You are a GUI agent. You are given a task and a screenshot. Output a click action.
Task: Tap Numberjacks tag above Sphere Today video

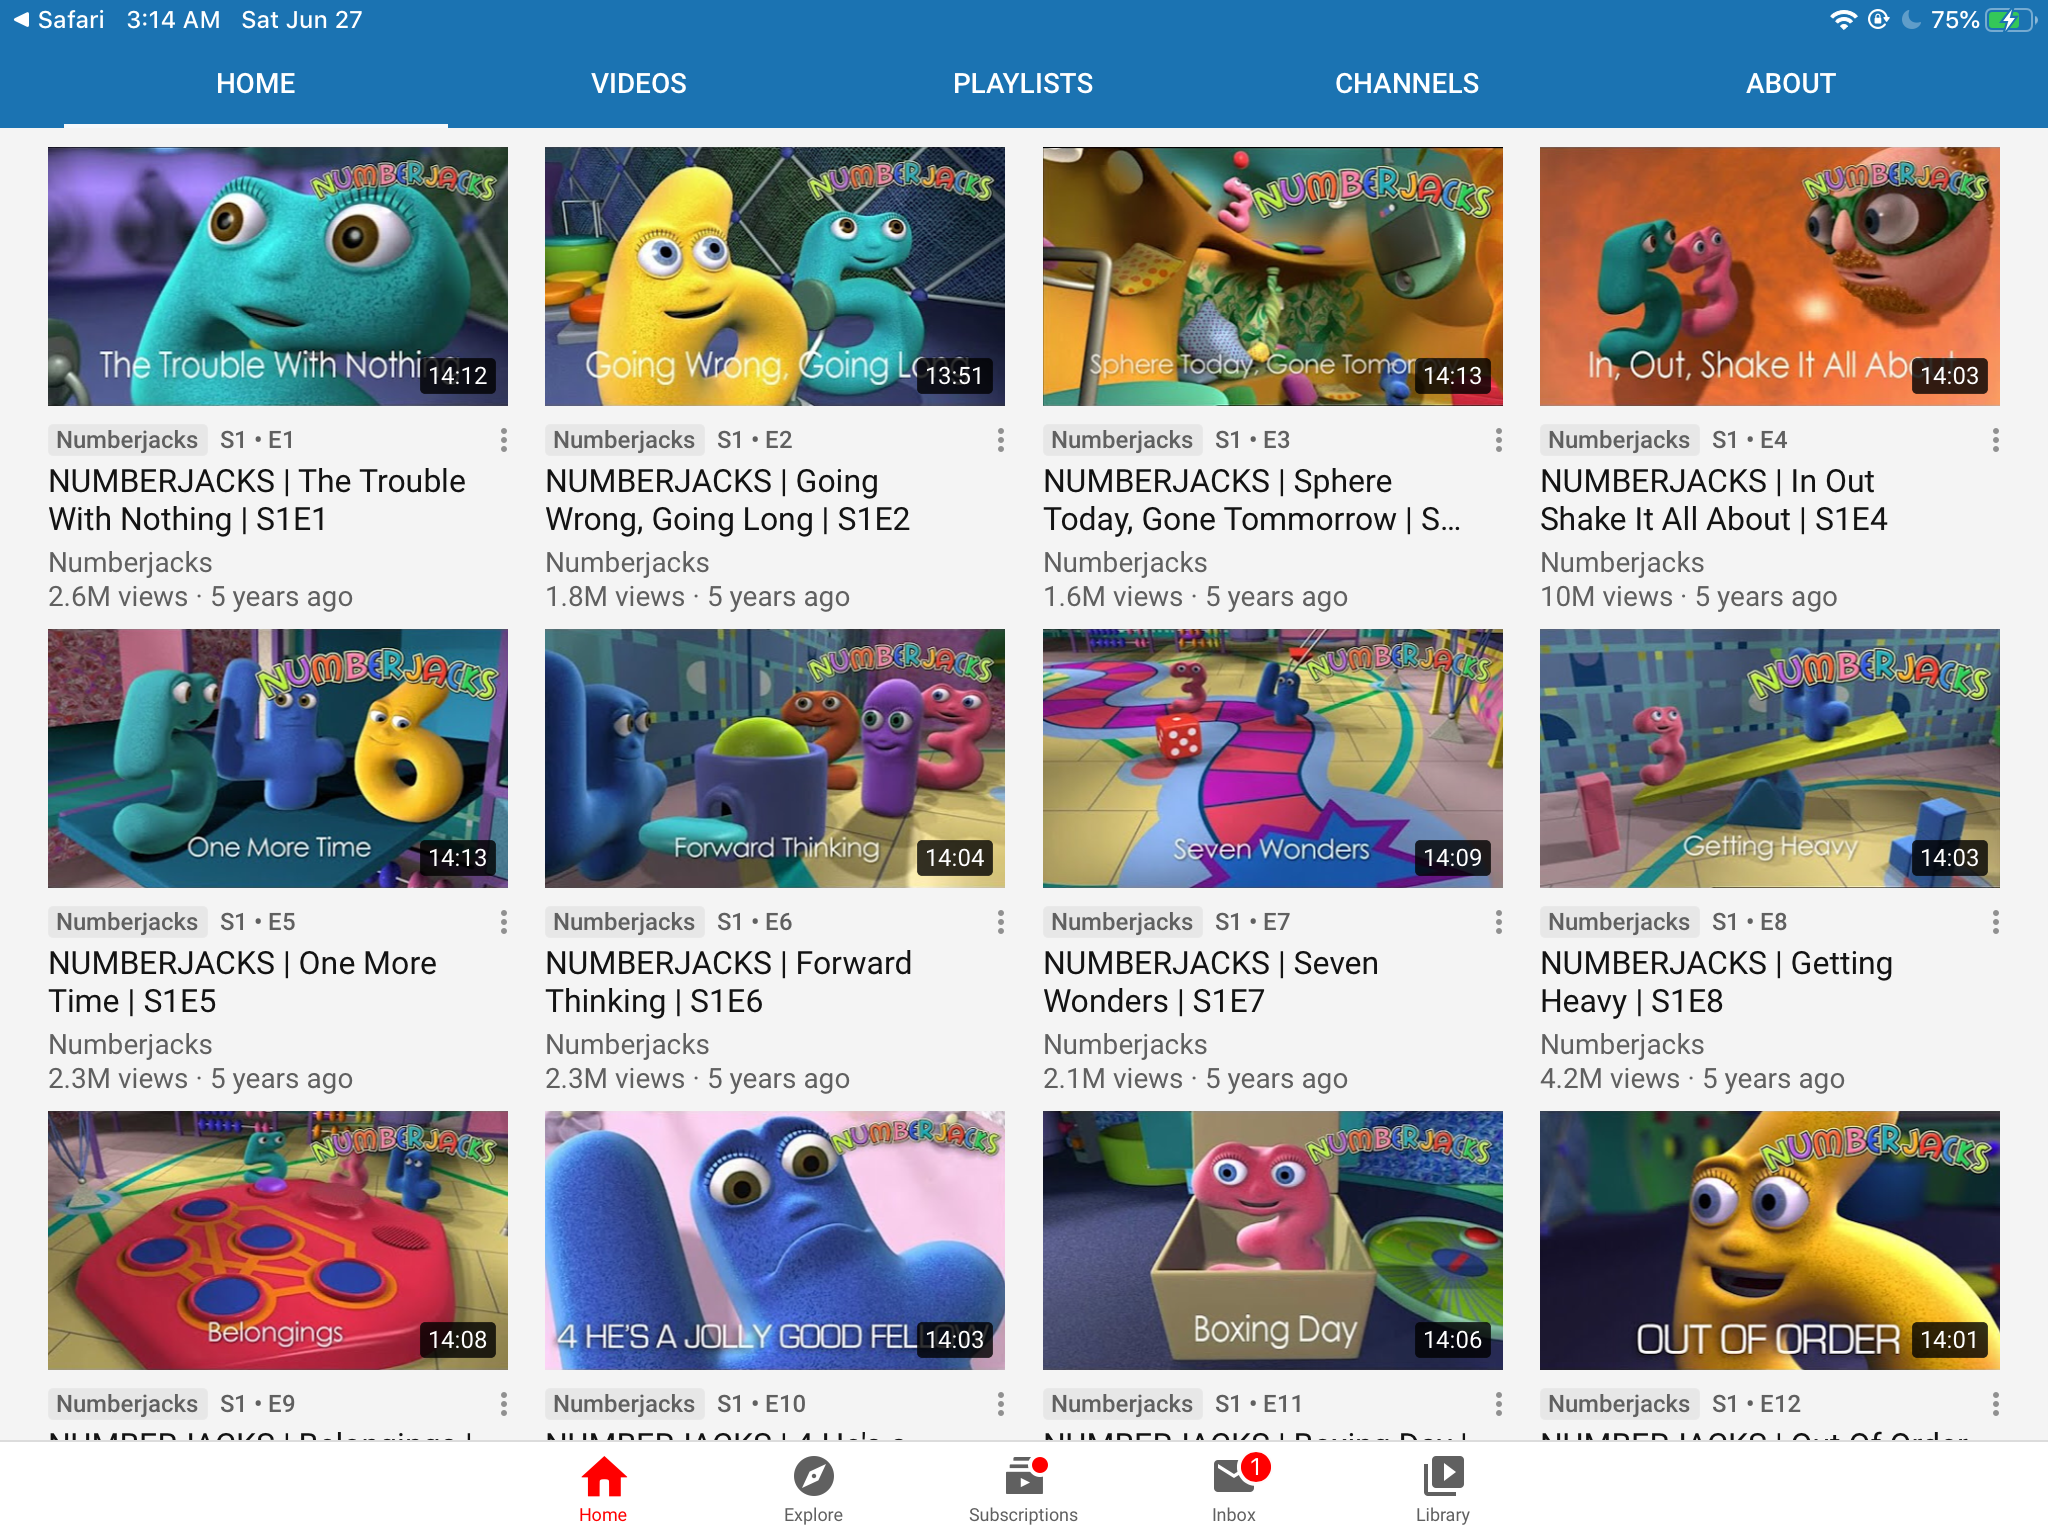[1121, 440]
